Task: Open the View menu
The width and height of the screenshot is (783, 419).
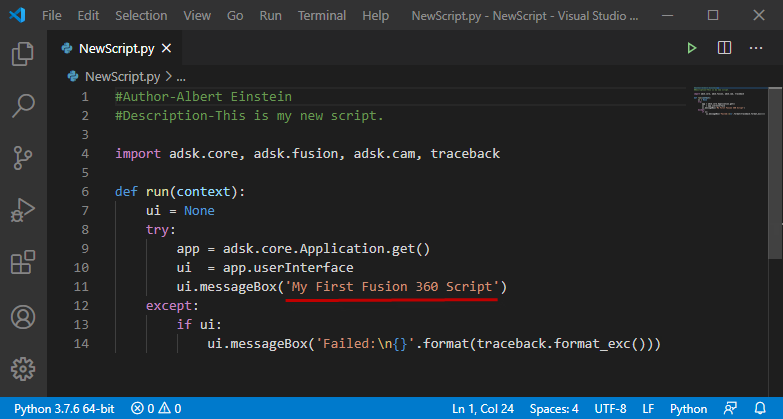Action: point(197,15)
